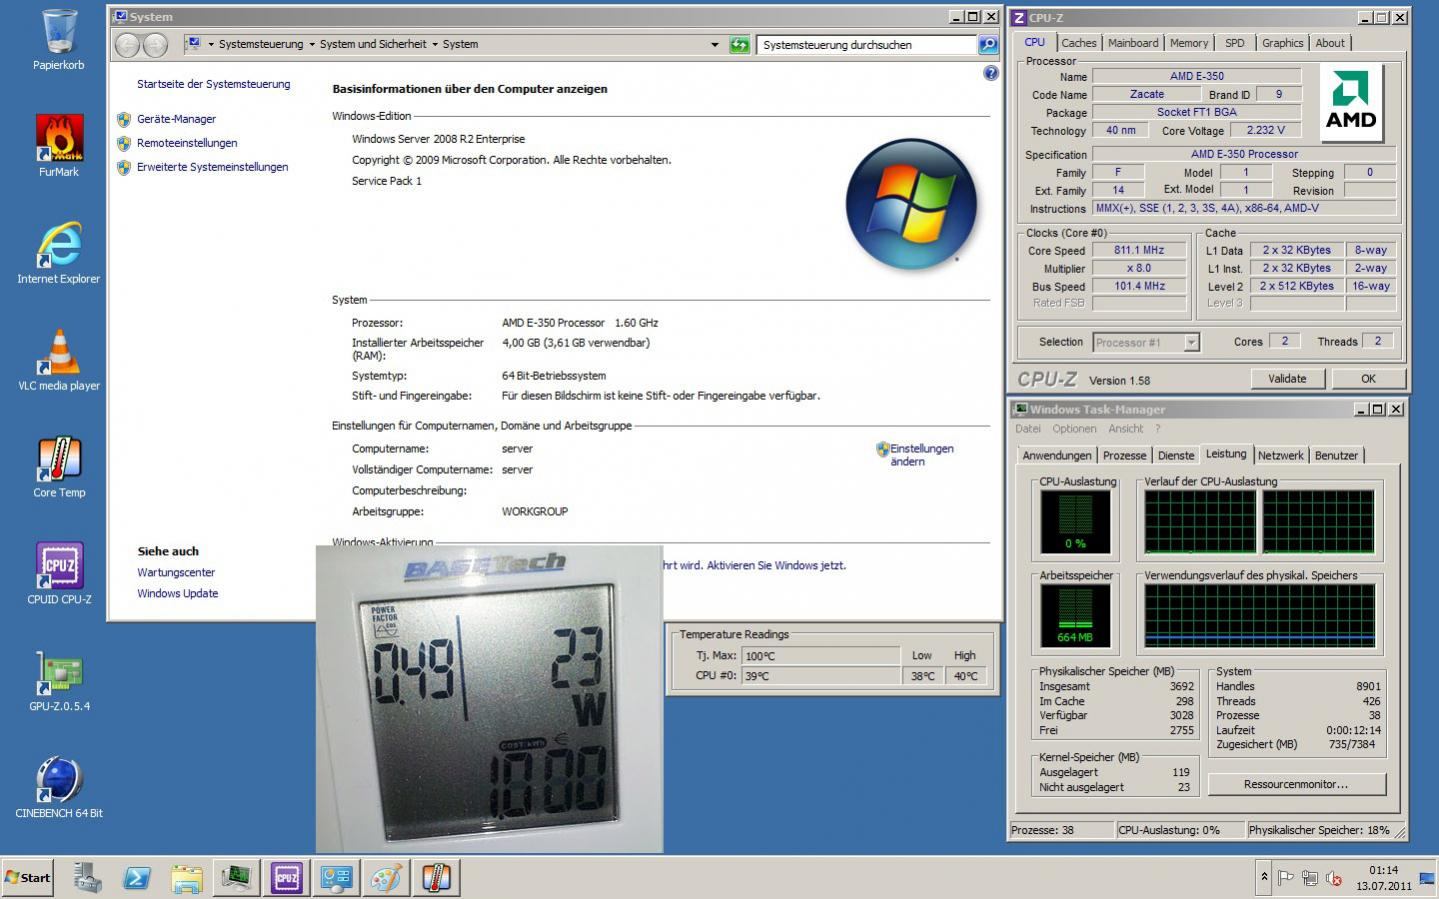Switch to Task Manager taskbar button
Viewport: 1439px width, 899px height.
tap(237, 878)
